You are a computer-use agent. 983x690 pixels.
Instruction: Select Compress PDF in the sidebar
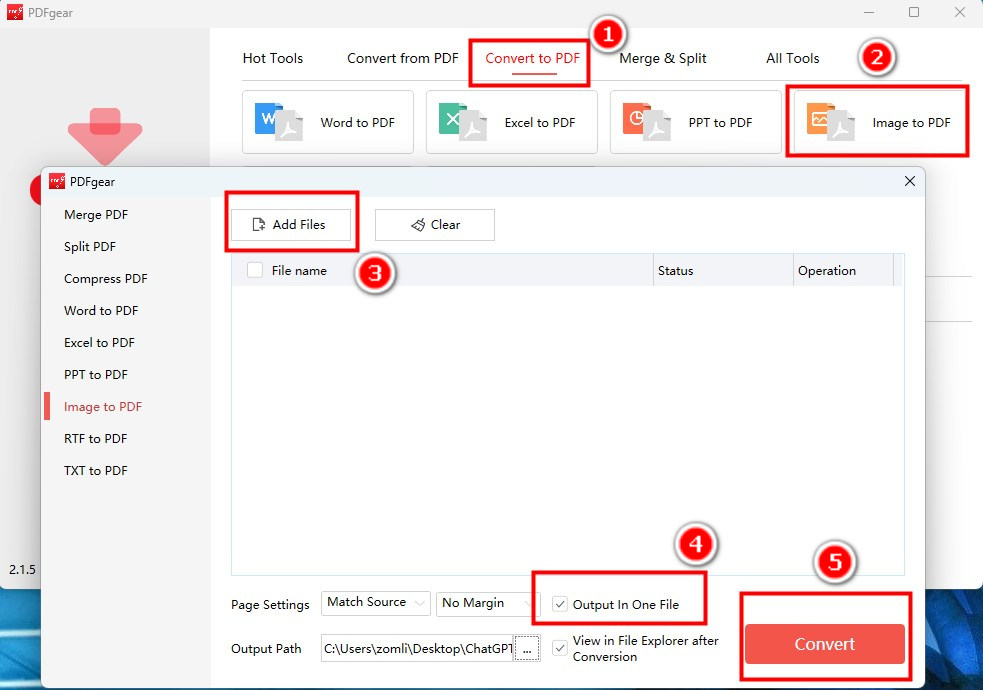click(103, 278)
